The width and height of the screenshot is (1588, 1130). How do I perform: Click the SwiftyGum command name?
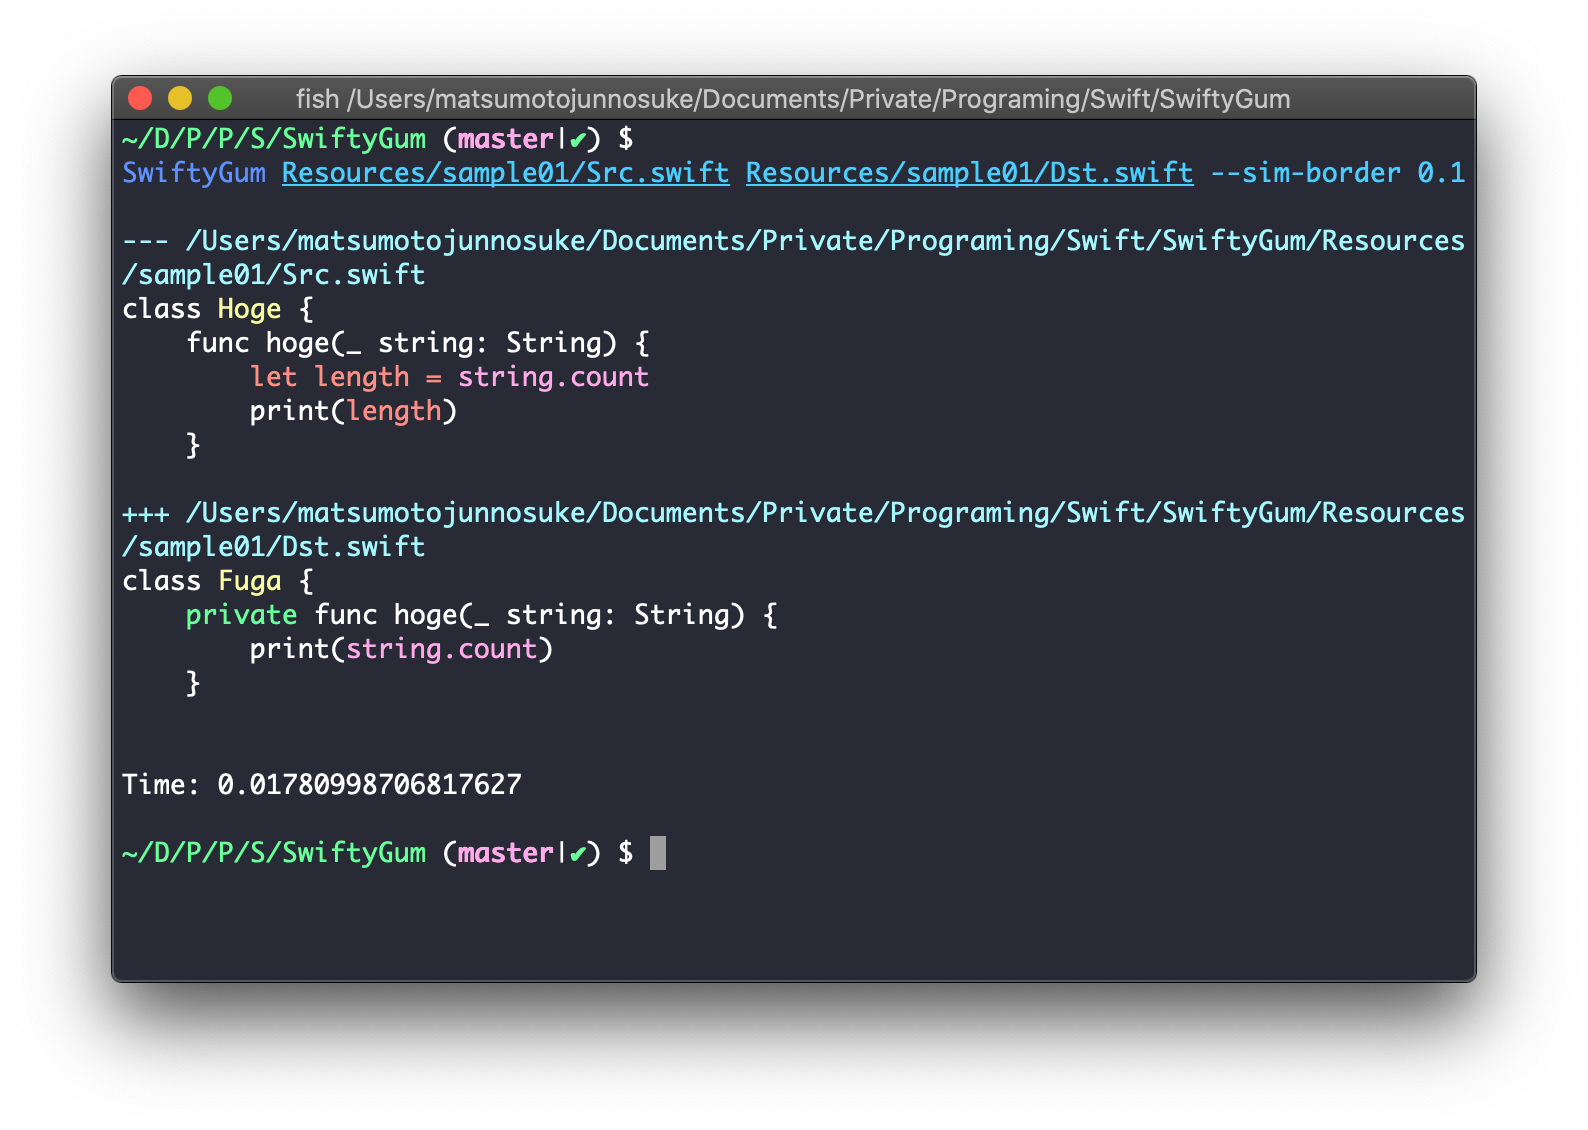pyautogui.click(x=194, y=173)
